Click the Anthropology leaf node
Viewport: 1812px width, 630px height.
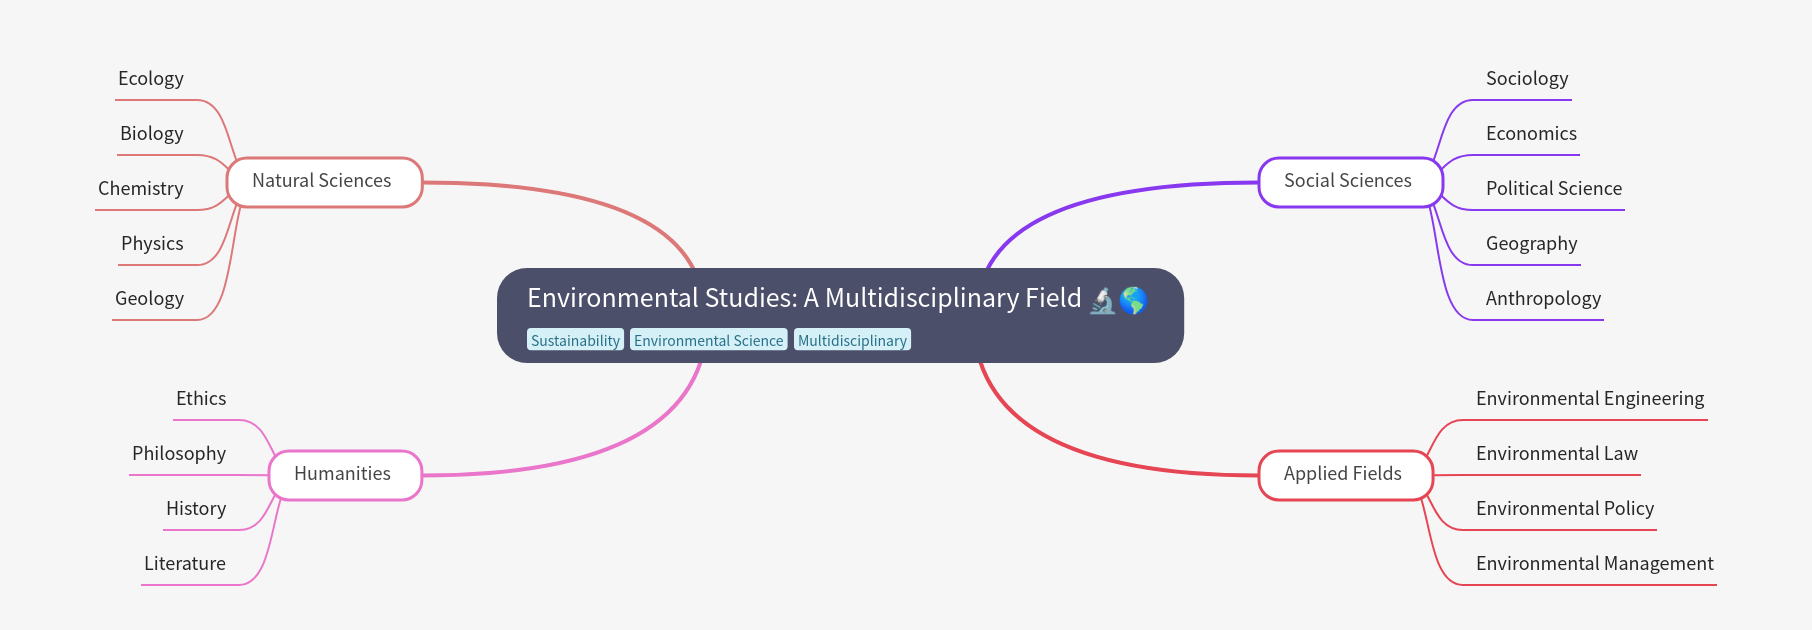click(1543, 299)
